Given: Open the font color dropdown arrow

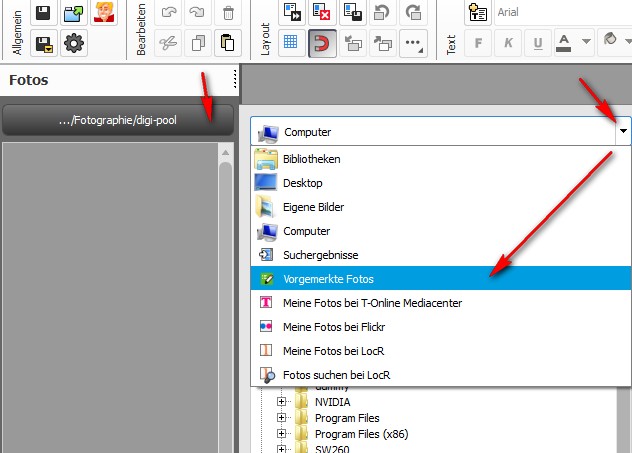Looking at the screenshot, I should coord(586,42).
